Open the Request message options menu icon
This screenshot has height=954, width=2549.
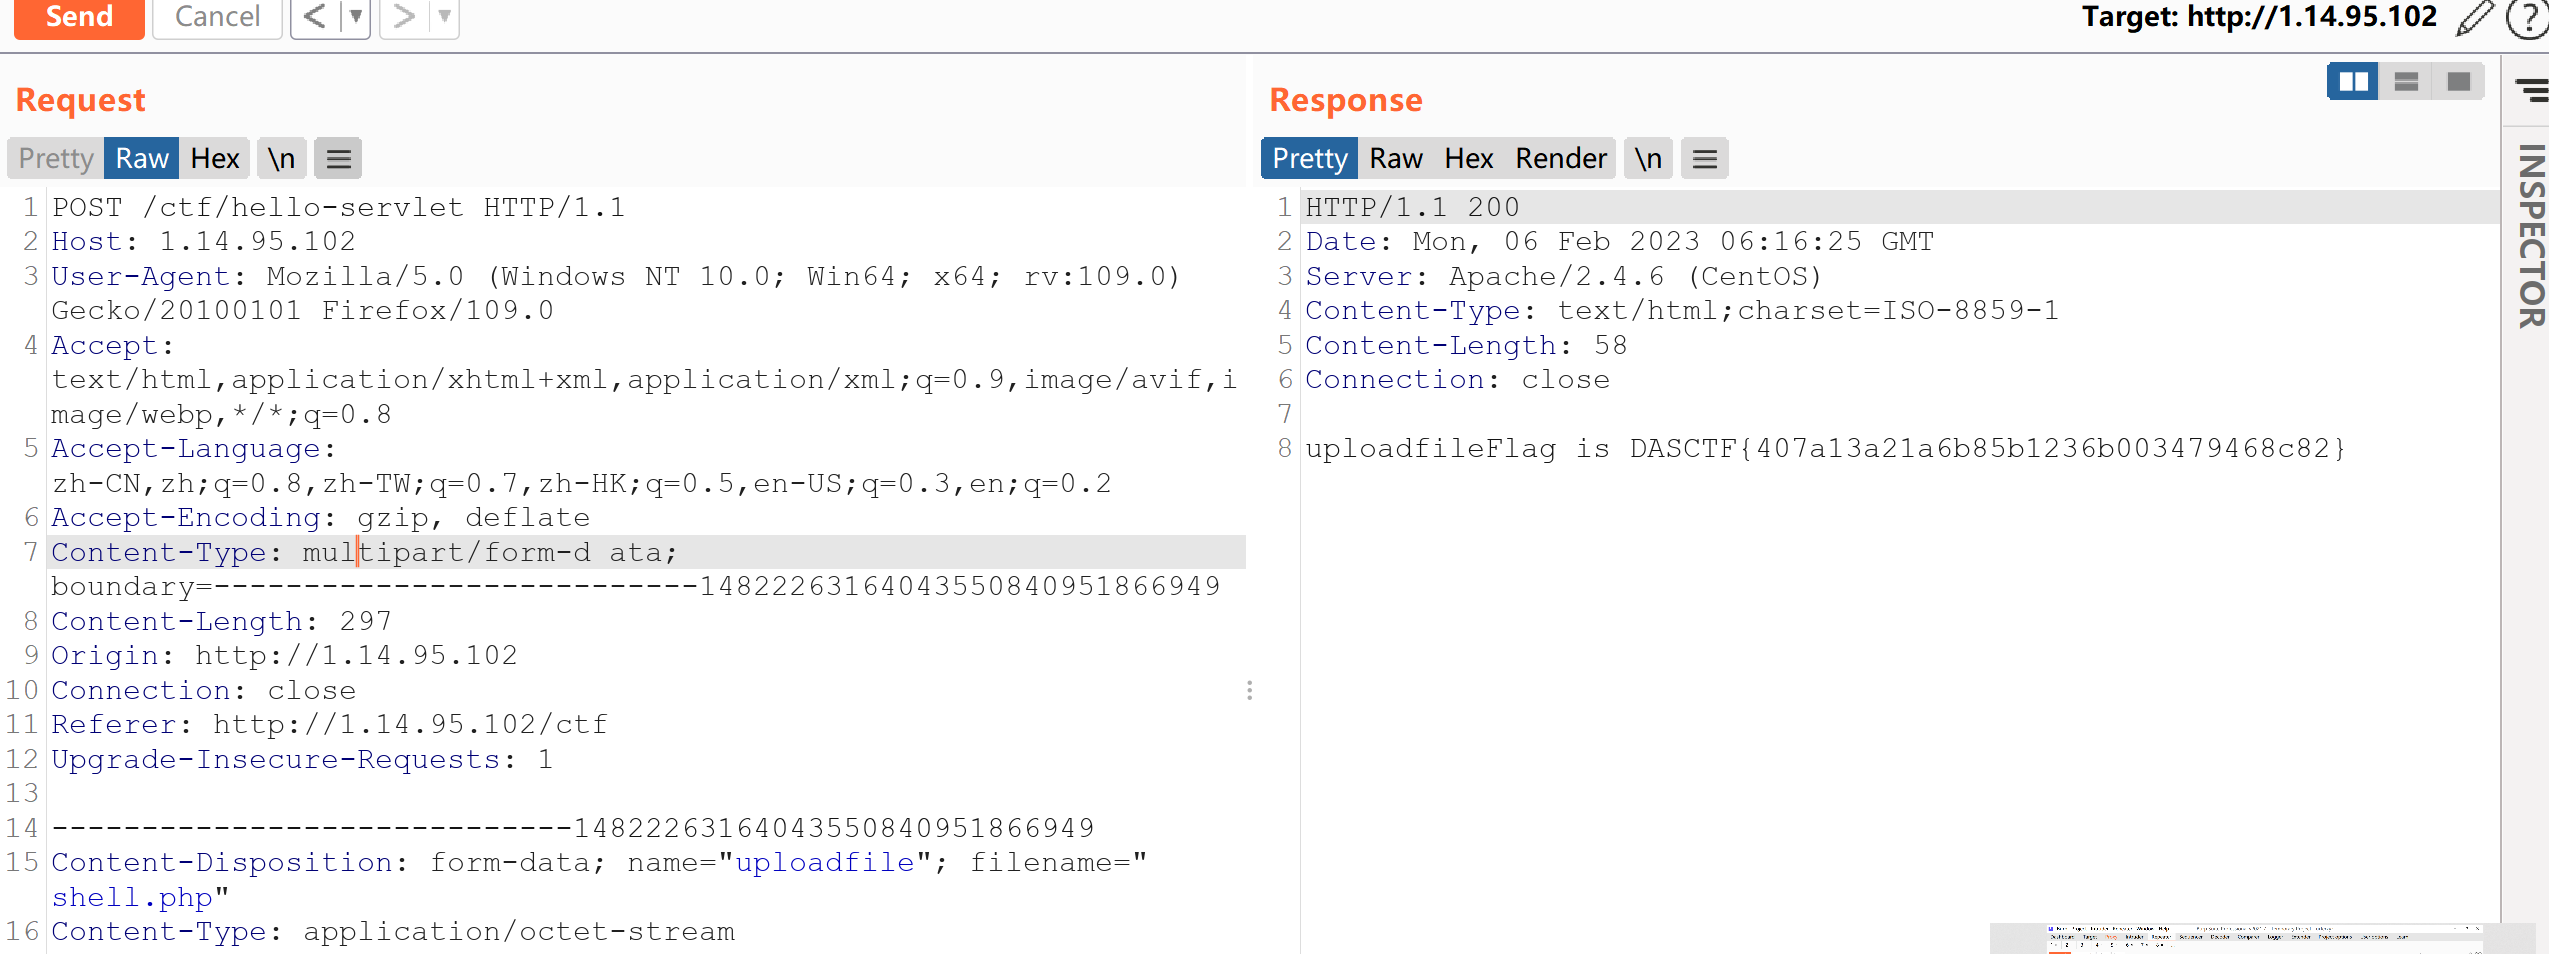click(x=338, y=158)
